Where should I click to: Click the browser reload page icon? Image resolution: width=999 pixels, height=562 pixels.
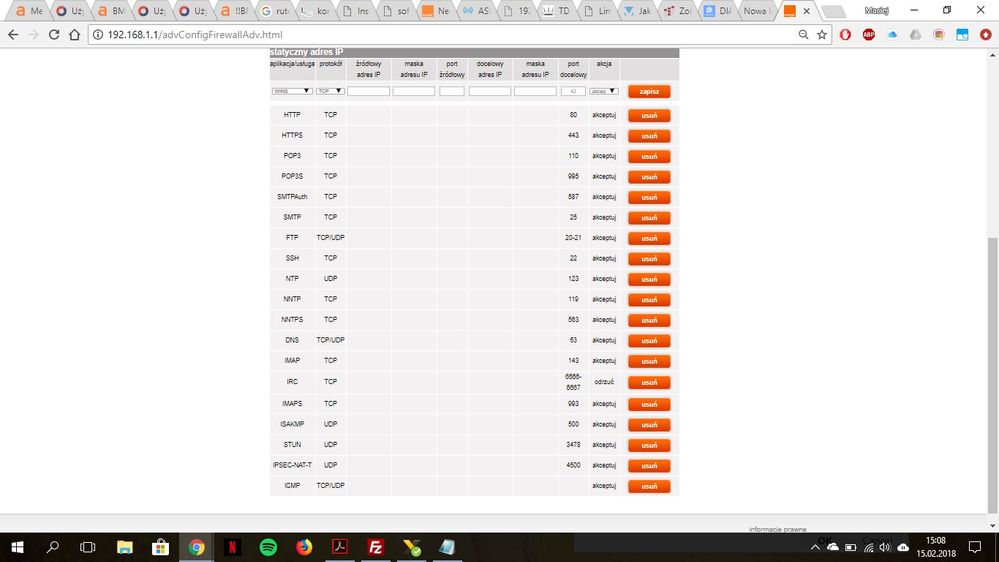tap(53, 34)
